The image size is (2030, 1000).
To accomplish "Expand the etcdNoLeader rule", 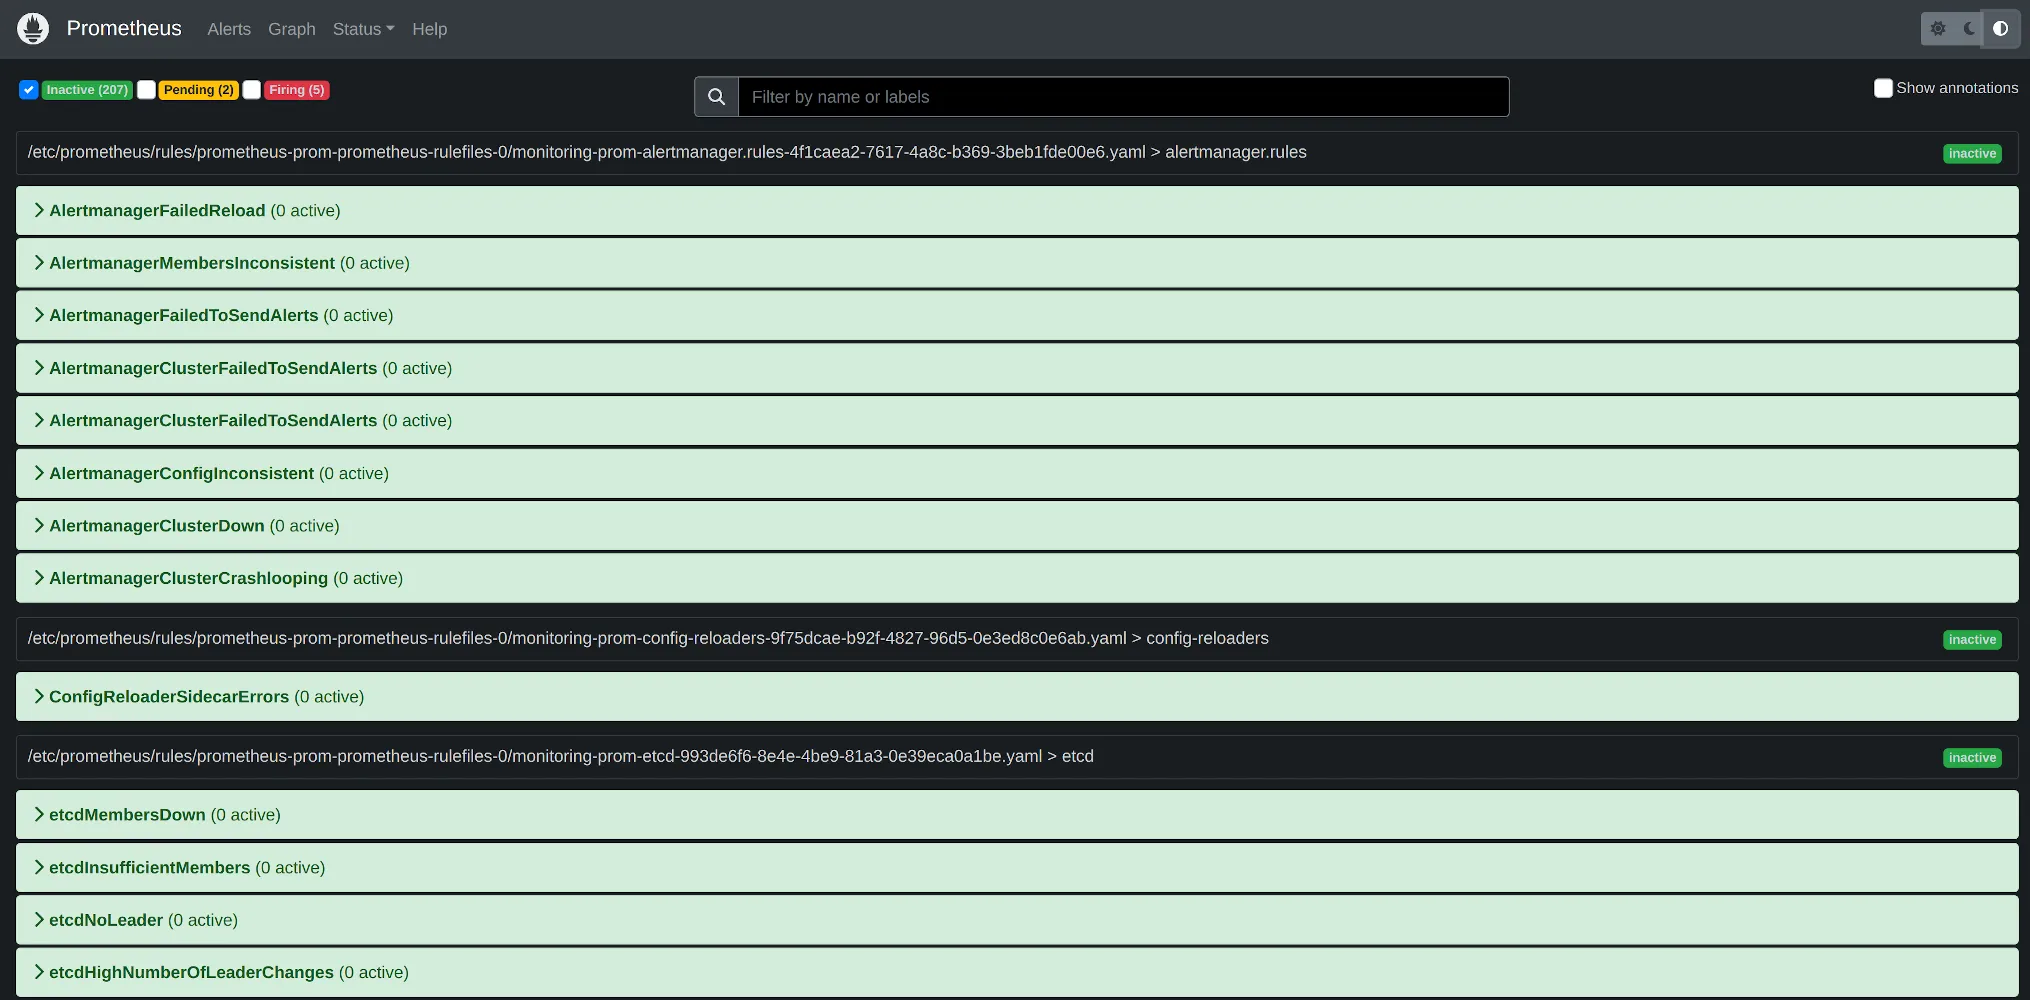I will coord(105,919).
